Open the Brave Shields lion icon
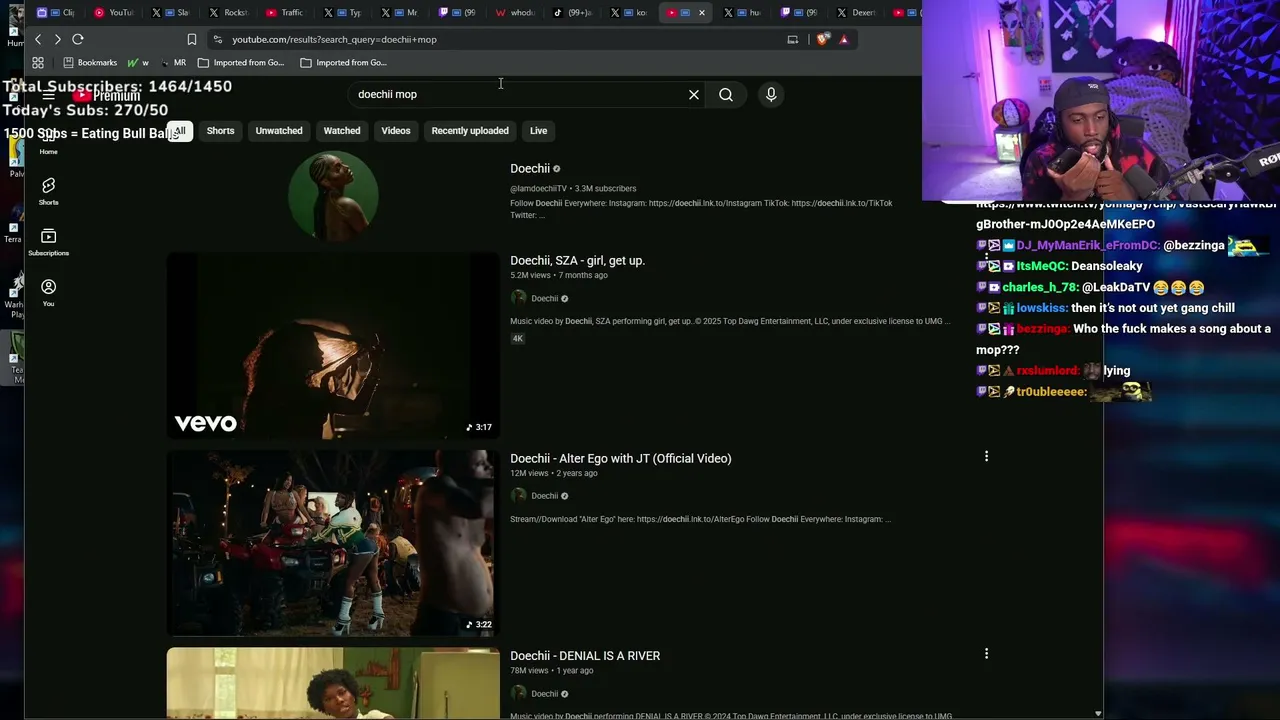This screenshot has width=1280, height=720. coord(822,39)
